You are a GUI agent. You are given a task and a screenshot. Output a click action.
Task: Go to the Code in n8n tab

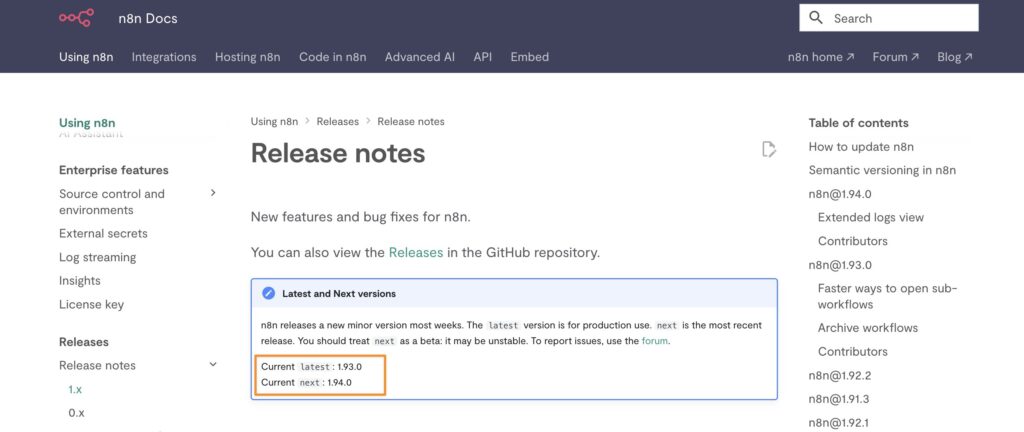tap(332, 57)
